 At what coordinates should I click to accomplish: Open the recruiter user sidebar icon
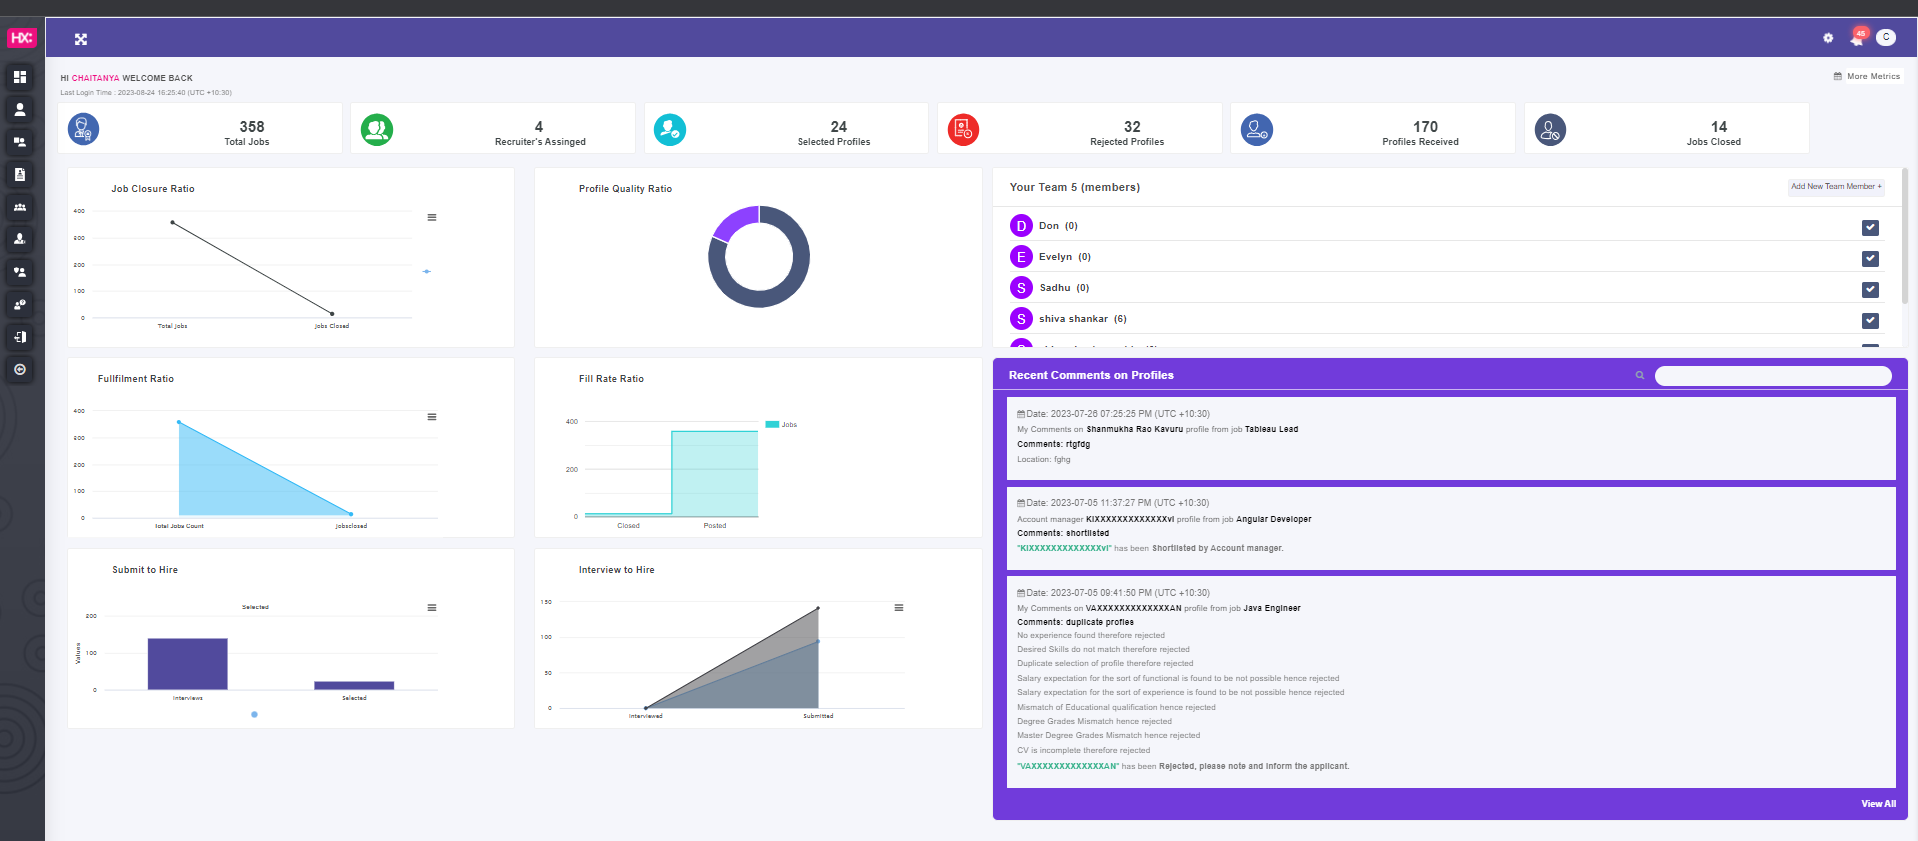pyautogui.click(x=19, y=239)
